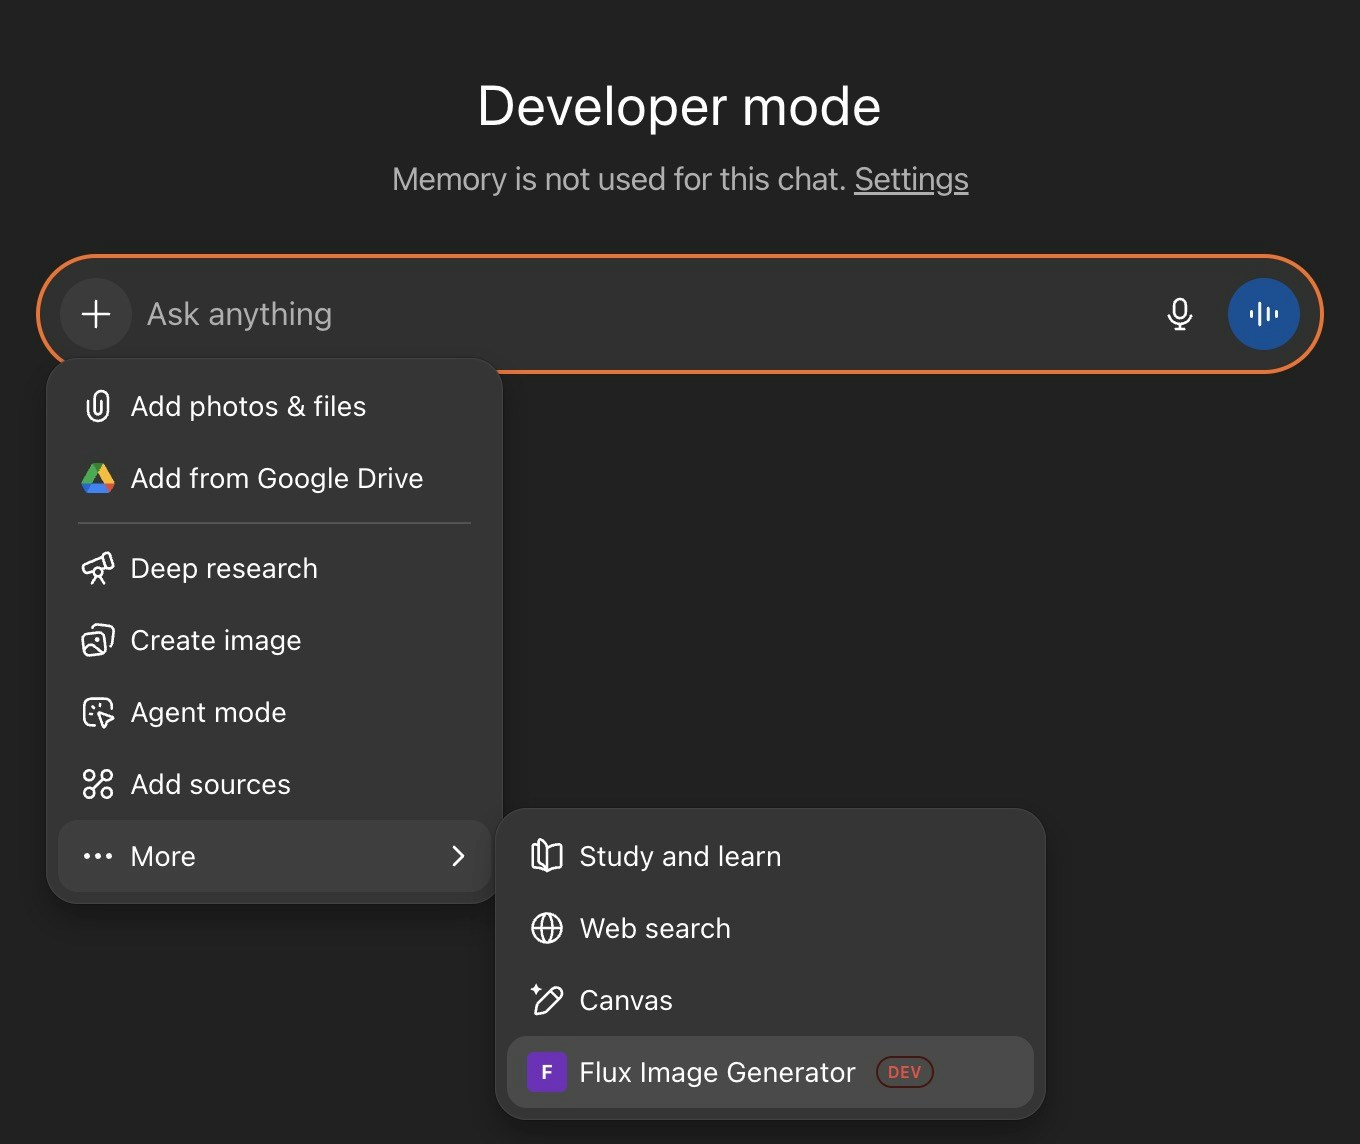Choose Add from Google Drive

274,478
